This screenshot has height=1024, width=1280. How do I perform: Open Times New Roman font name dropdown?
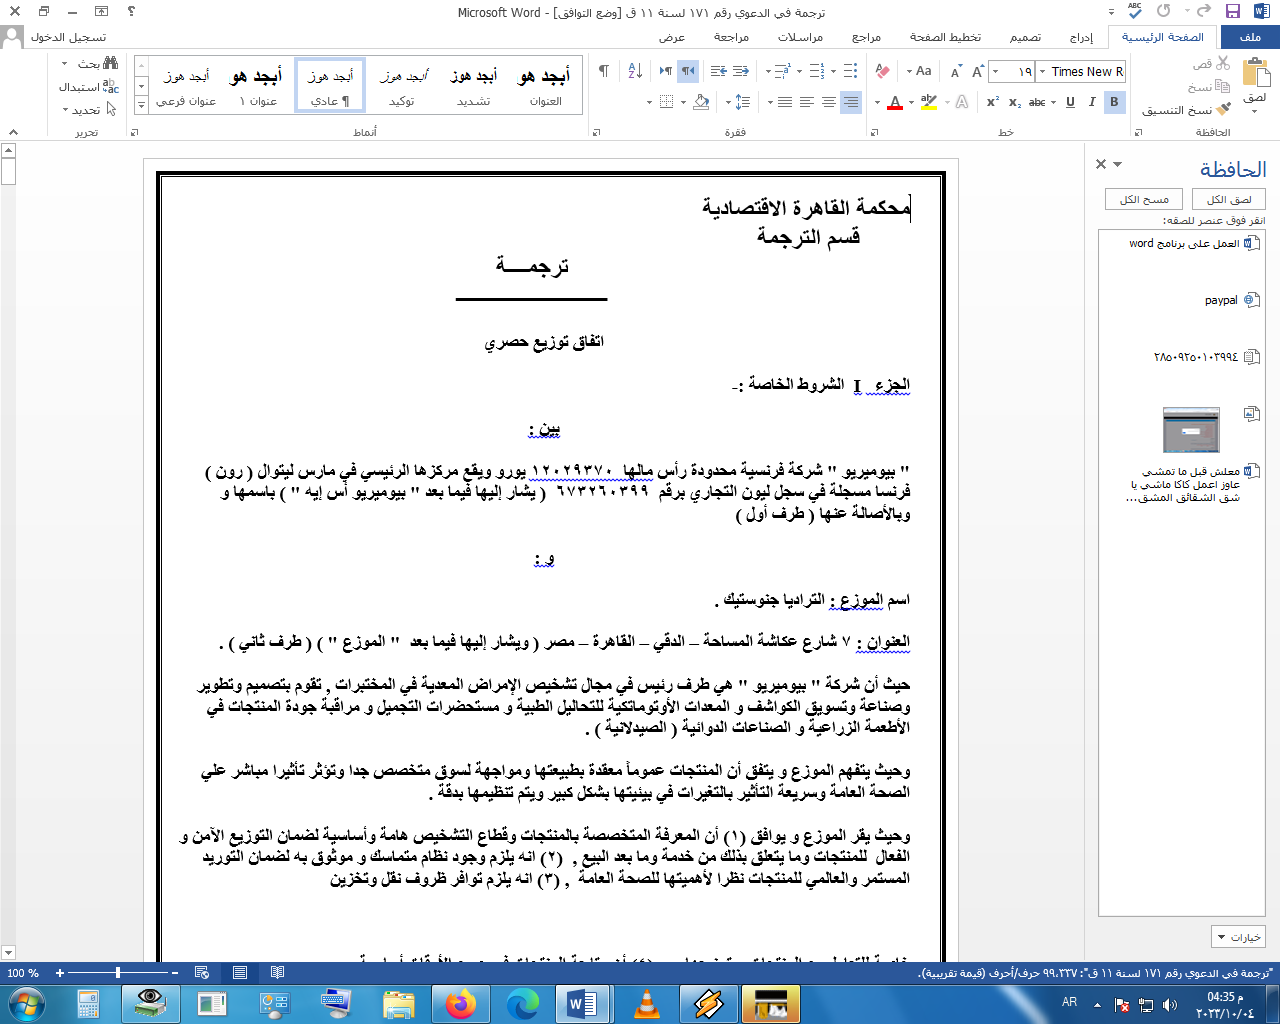click(1041, 71)
